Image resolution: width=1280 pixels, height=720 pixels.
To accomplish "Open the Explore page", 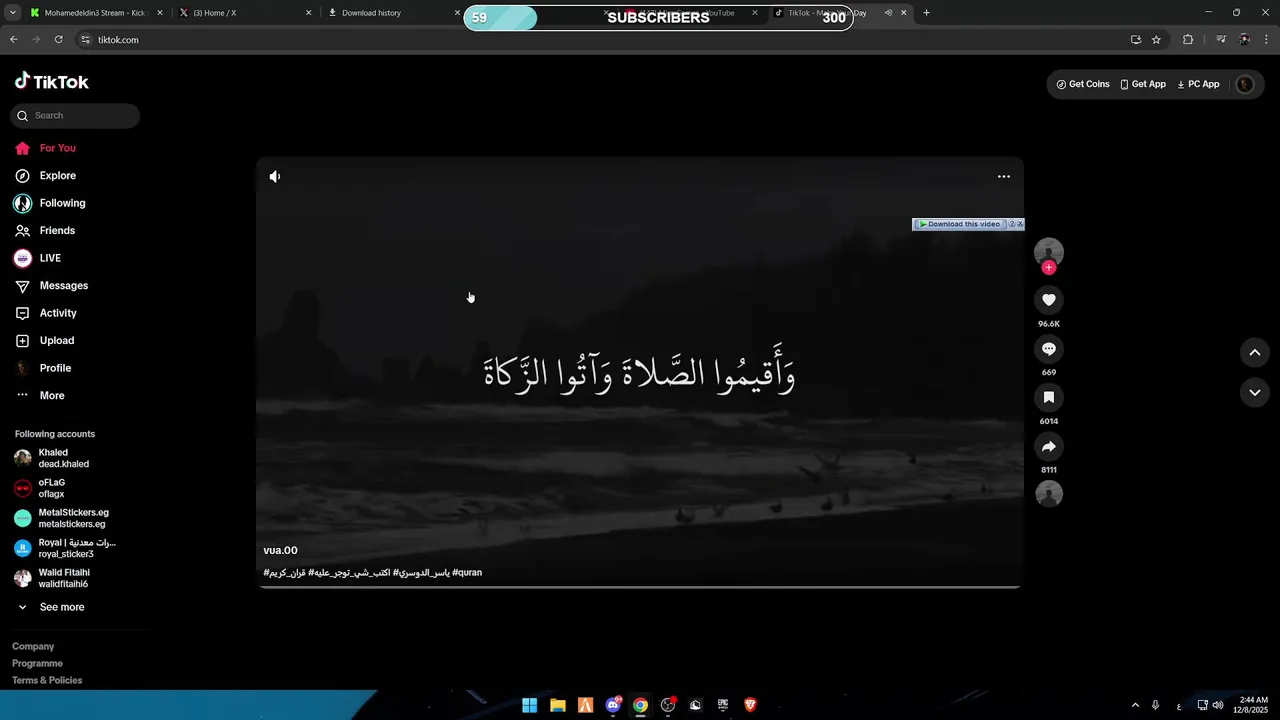I will (x=46, y=176).
